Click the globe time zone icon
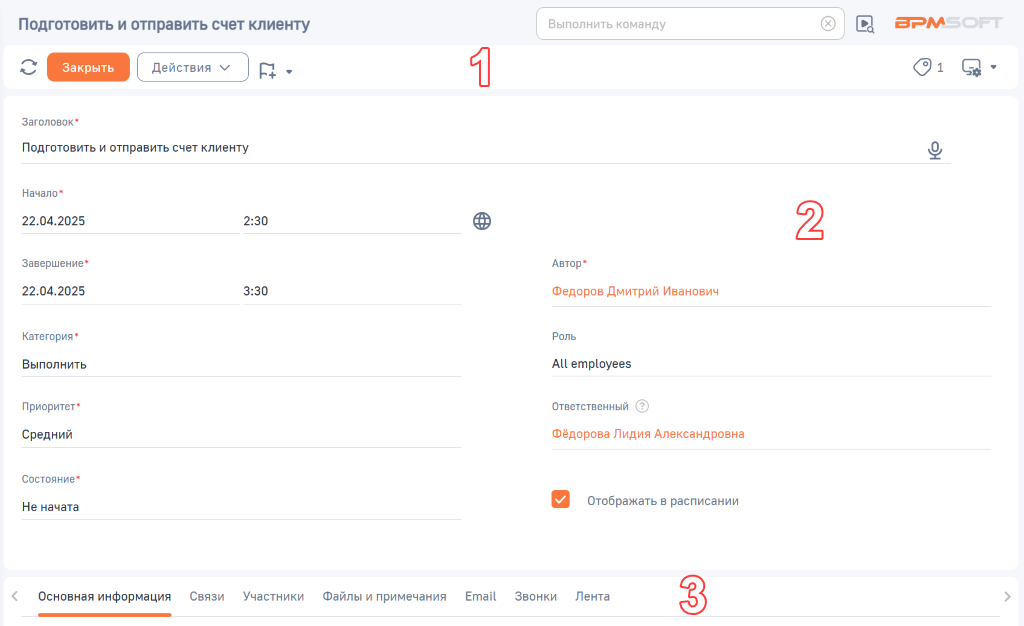 [x=482, y=221]
